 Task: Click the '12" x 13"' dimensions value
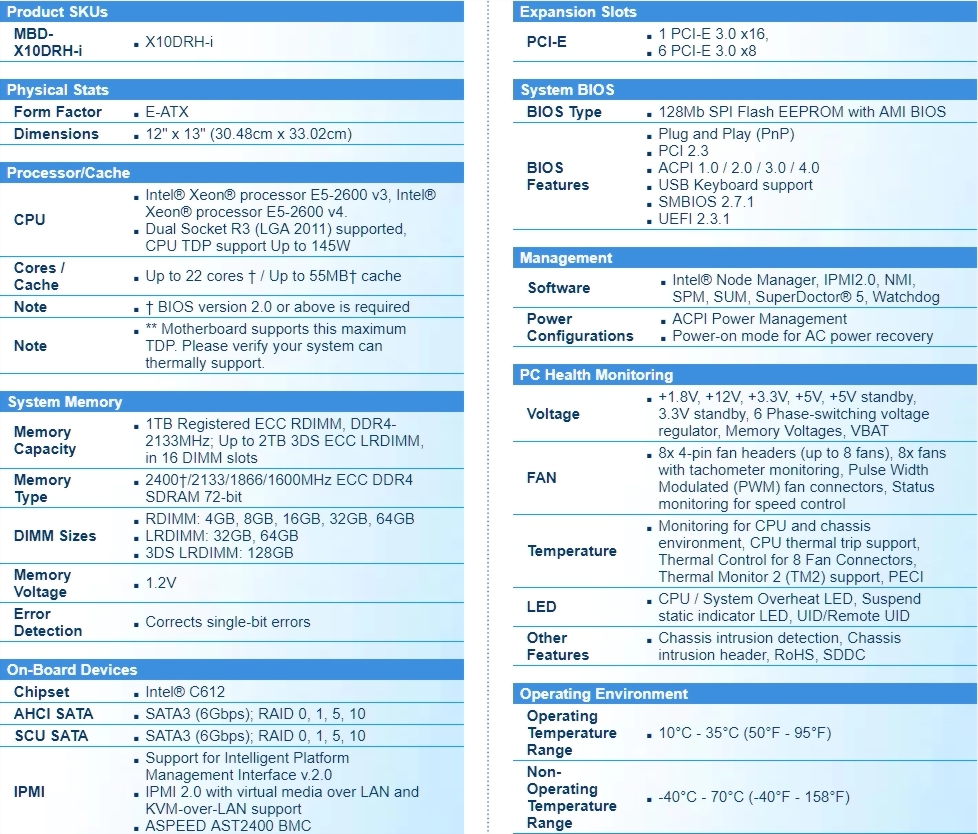(x=175, y=134)
